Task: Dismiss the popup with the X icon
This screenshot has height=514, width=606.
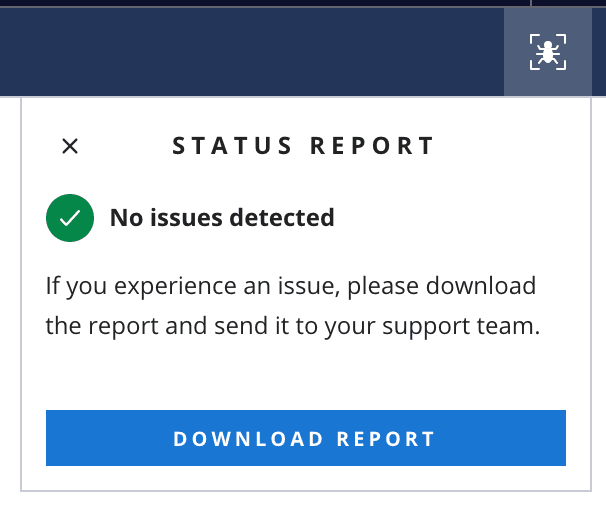Action: 70,146
